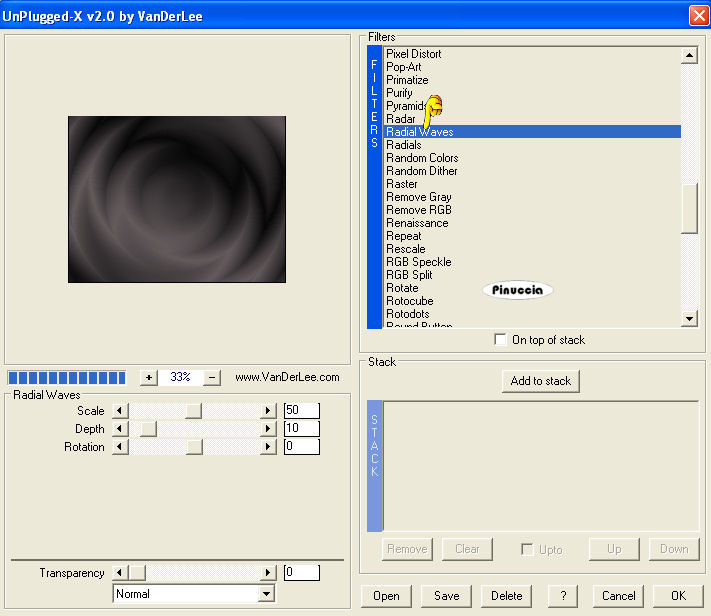Image resolution: width=711 pixels, height=616 pixels.
Task: Open the help question mark button
Action: click(563, 596)
